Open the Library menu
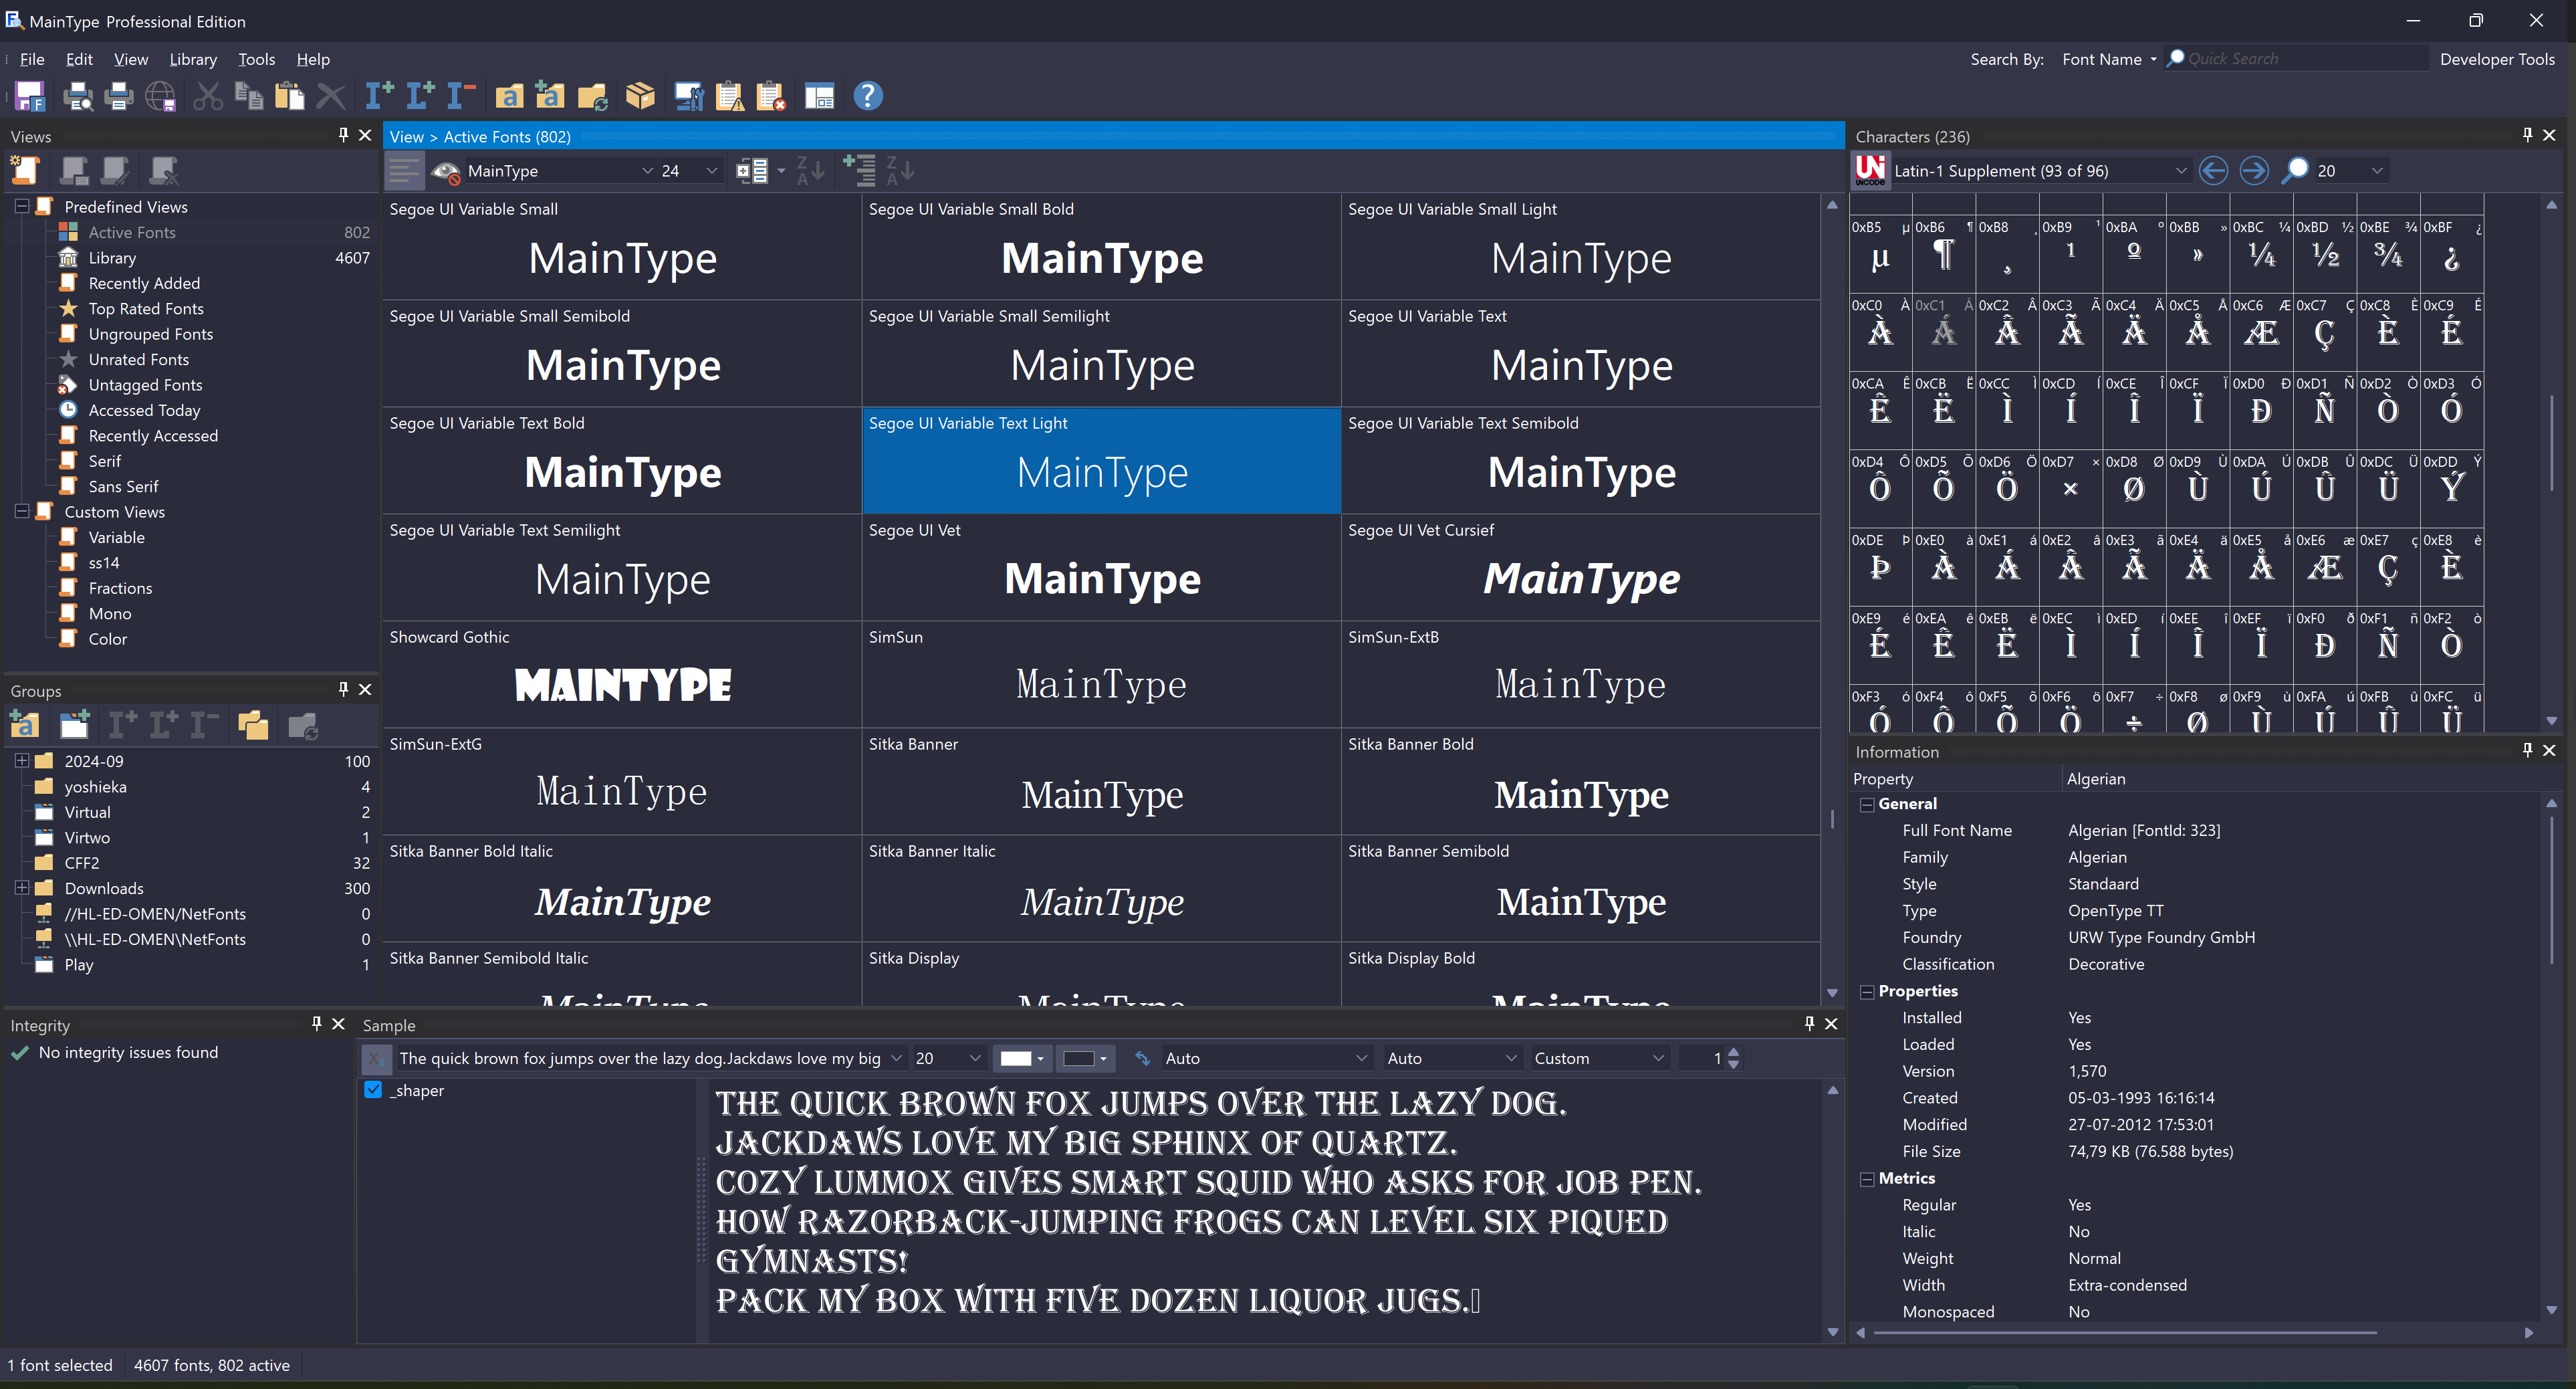Screen dimensions: 2576x1389 pos(193,59)
